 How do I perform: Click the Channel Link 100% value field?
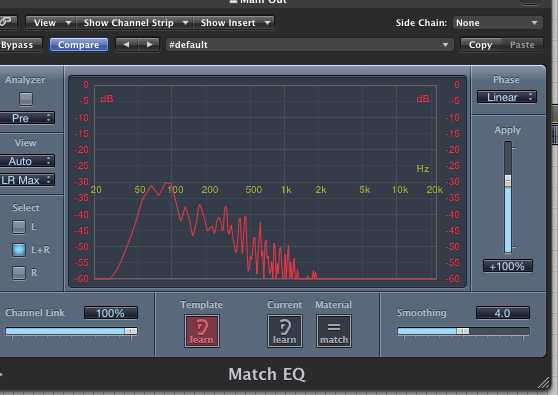[x=111, y=313]
